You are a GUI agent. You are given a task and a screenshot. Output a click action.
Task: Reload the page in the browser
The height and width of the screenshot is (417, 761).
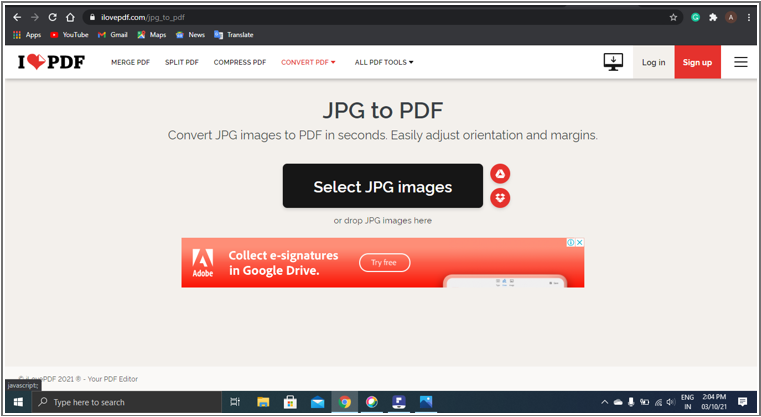coord(53,17)
